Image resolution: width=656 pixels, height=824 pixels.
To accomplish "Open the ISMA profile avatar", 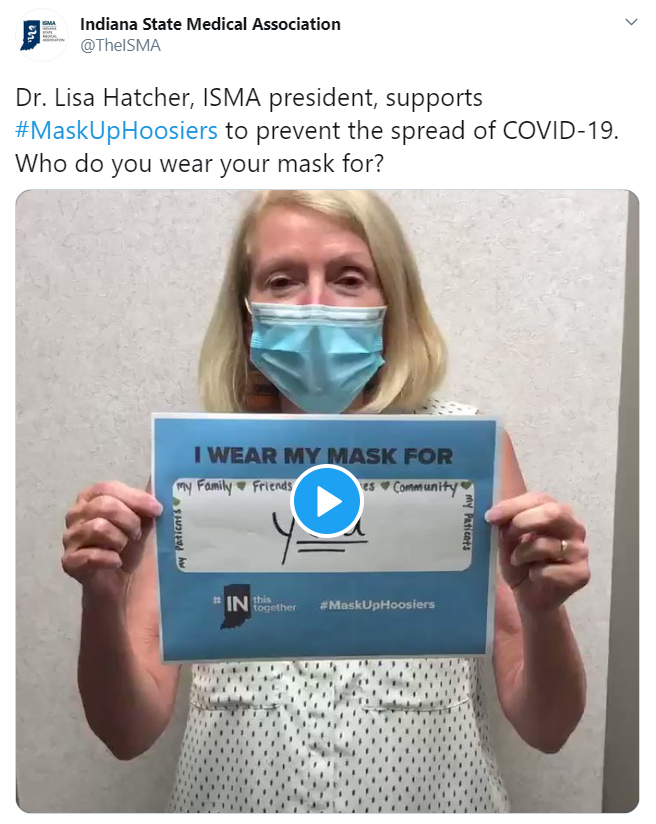I will click(x=42, y=35).
